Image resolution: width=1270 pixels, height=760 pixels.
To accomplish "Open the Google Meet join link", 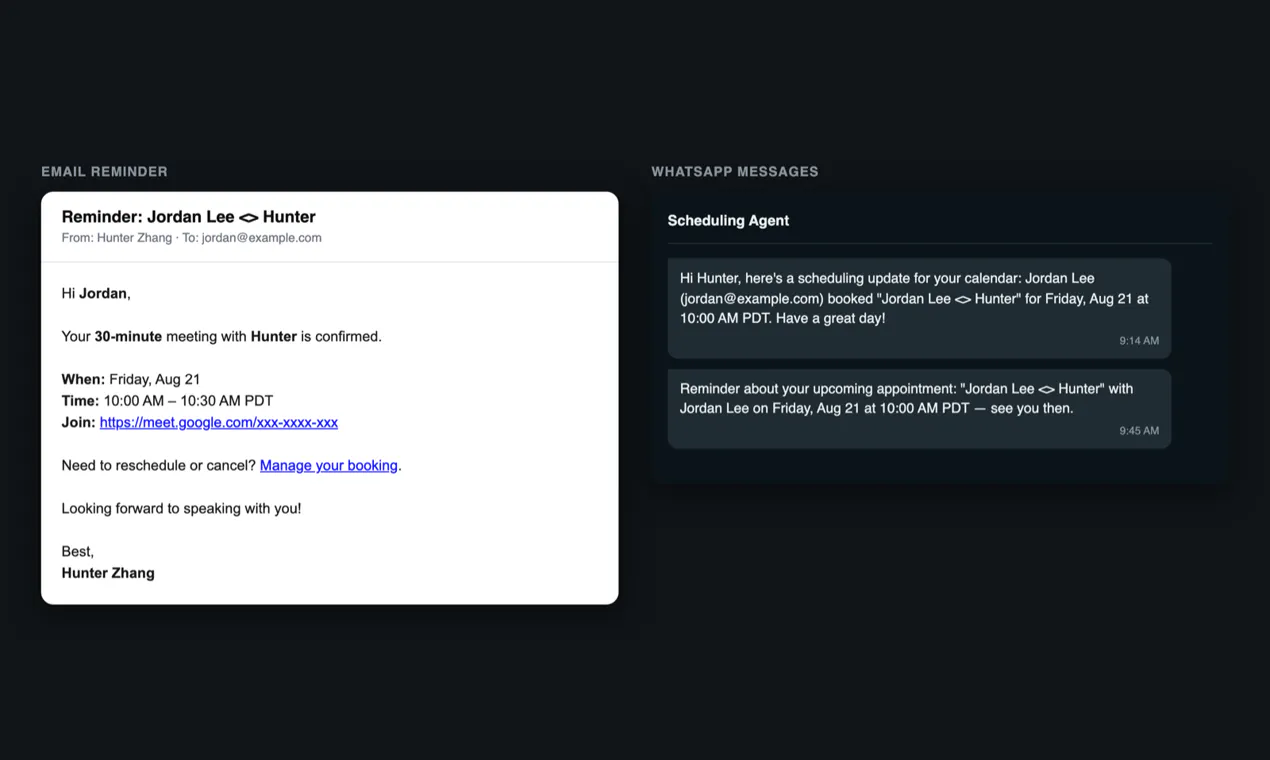I will (x=219, y=422).
